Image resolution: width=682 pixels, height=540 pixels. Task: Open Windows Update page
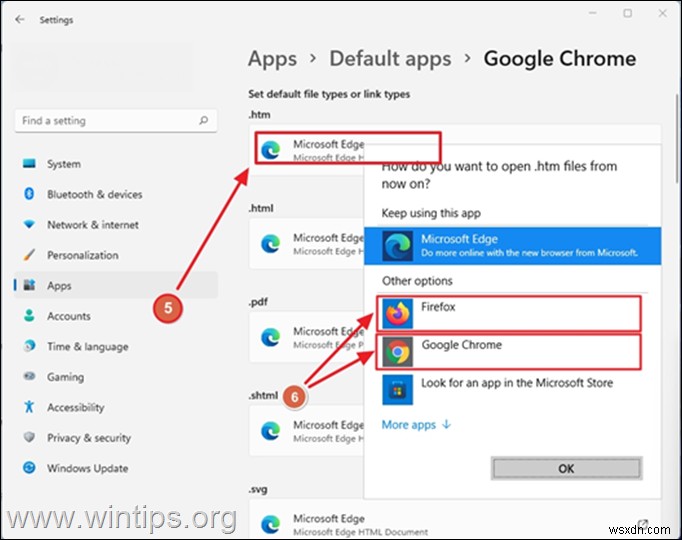[x=116, y=468]
